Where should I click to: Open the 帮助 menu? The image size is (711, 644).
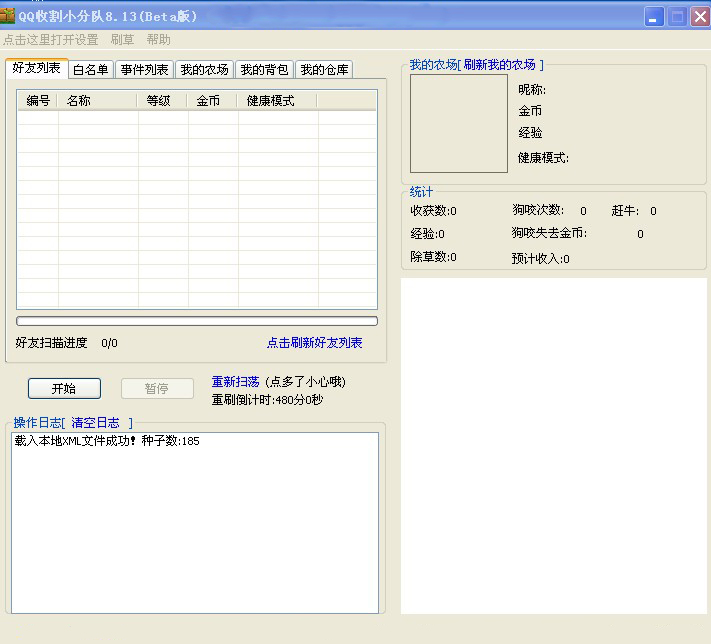[x=159, y=40]
